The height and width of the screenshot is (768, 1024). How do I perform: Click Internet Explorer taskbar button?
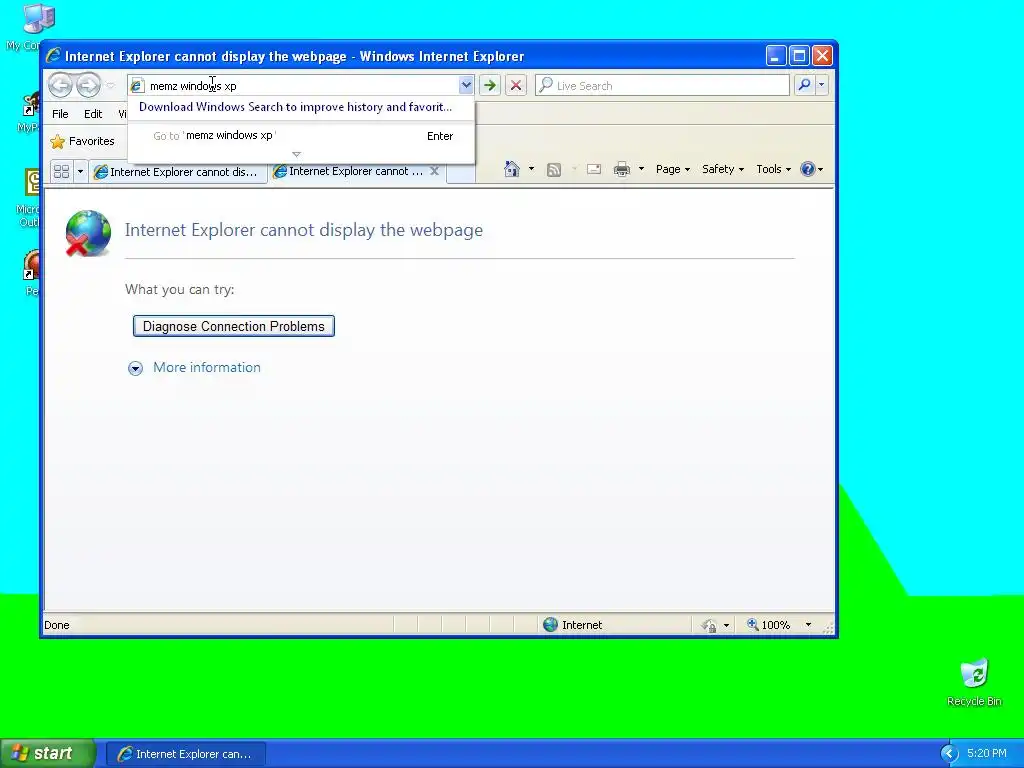tap(186, 754)
